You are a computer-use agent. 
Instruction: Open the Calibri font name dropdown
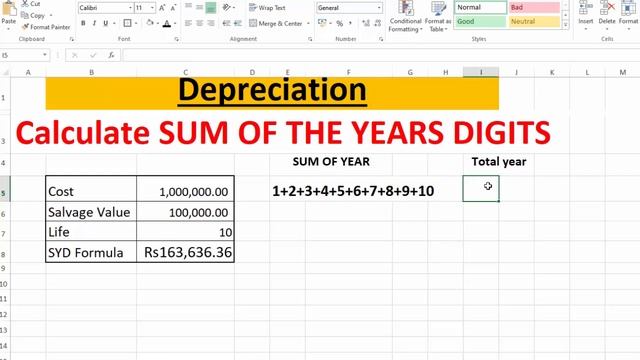(130, 8)
